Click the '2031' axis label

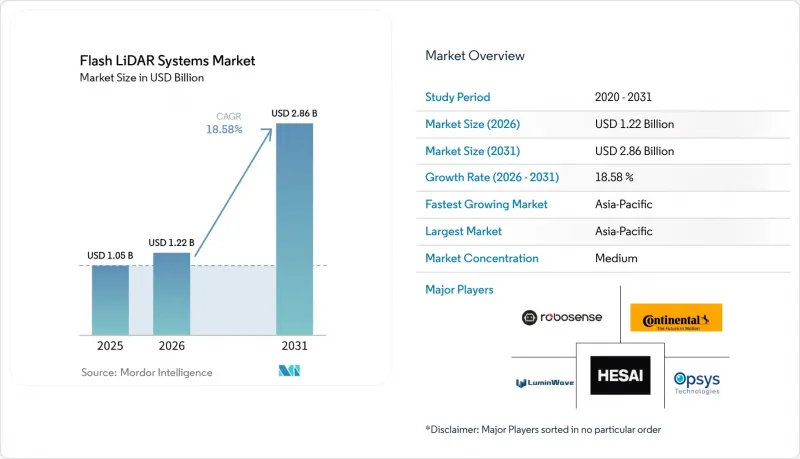click(x=294, y=346)
